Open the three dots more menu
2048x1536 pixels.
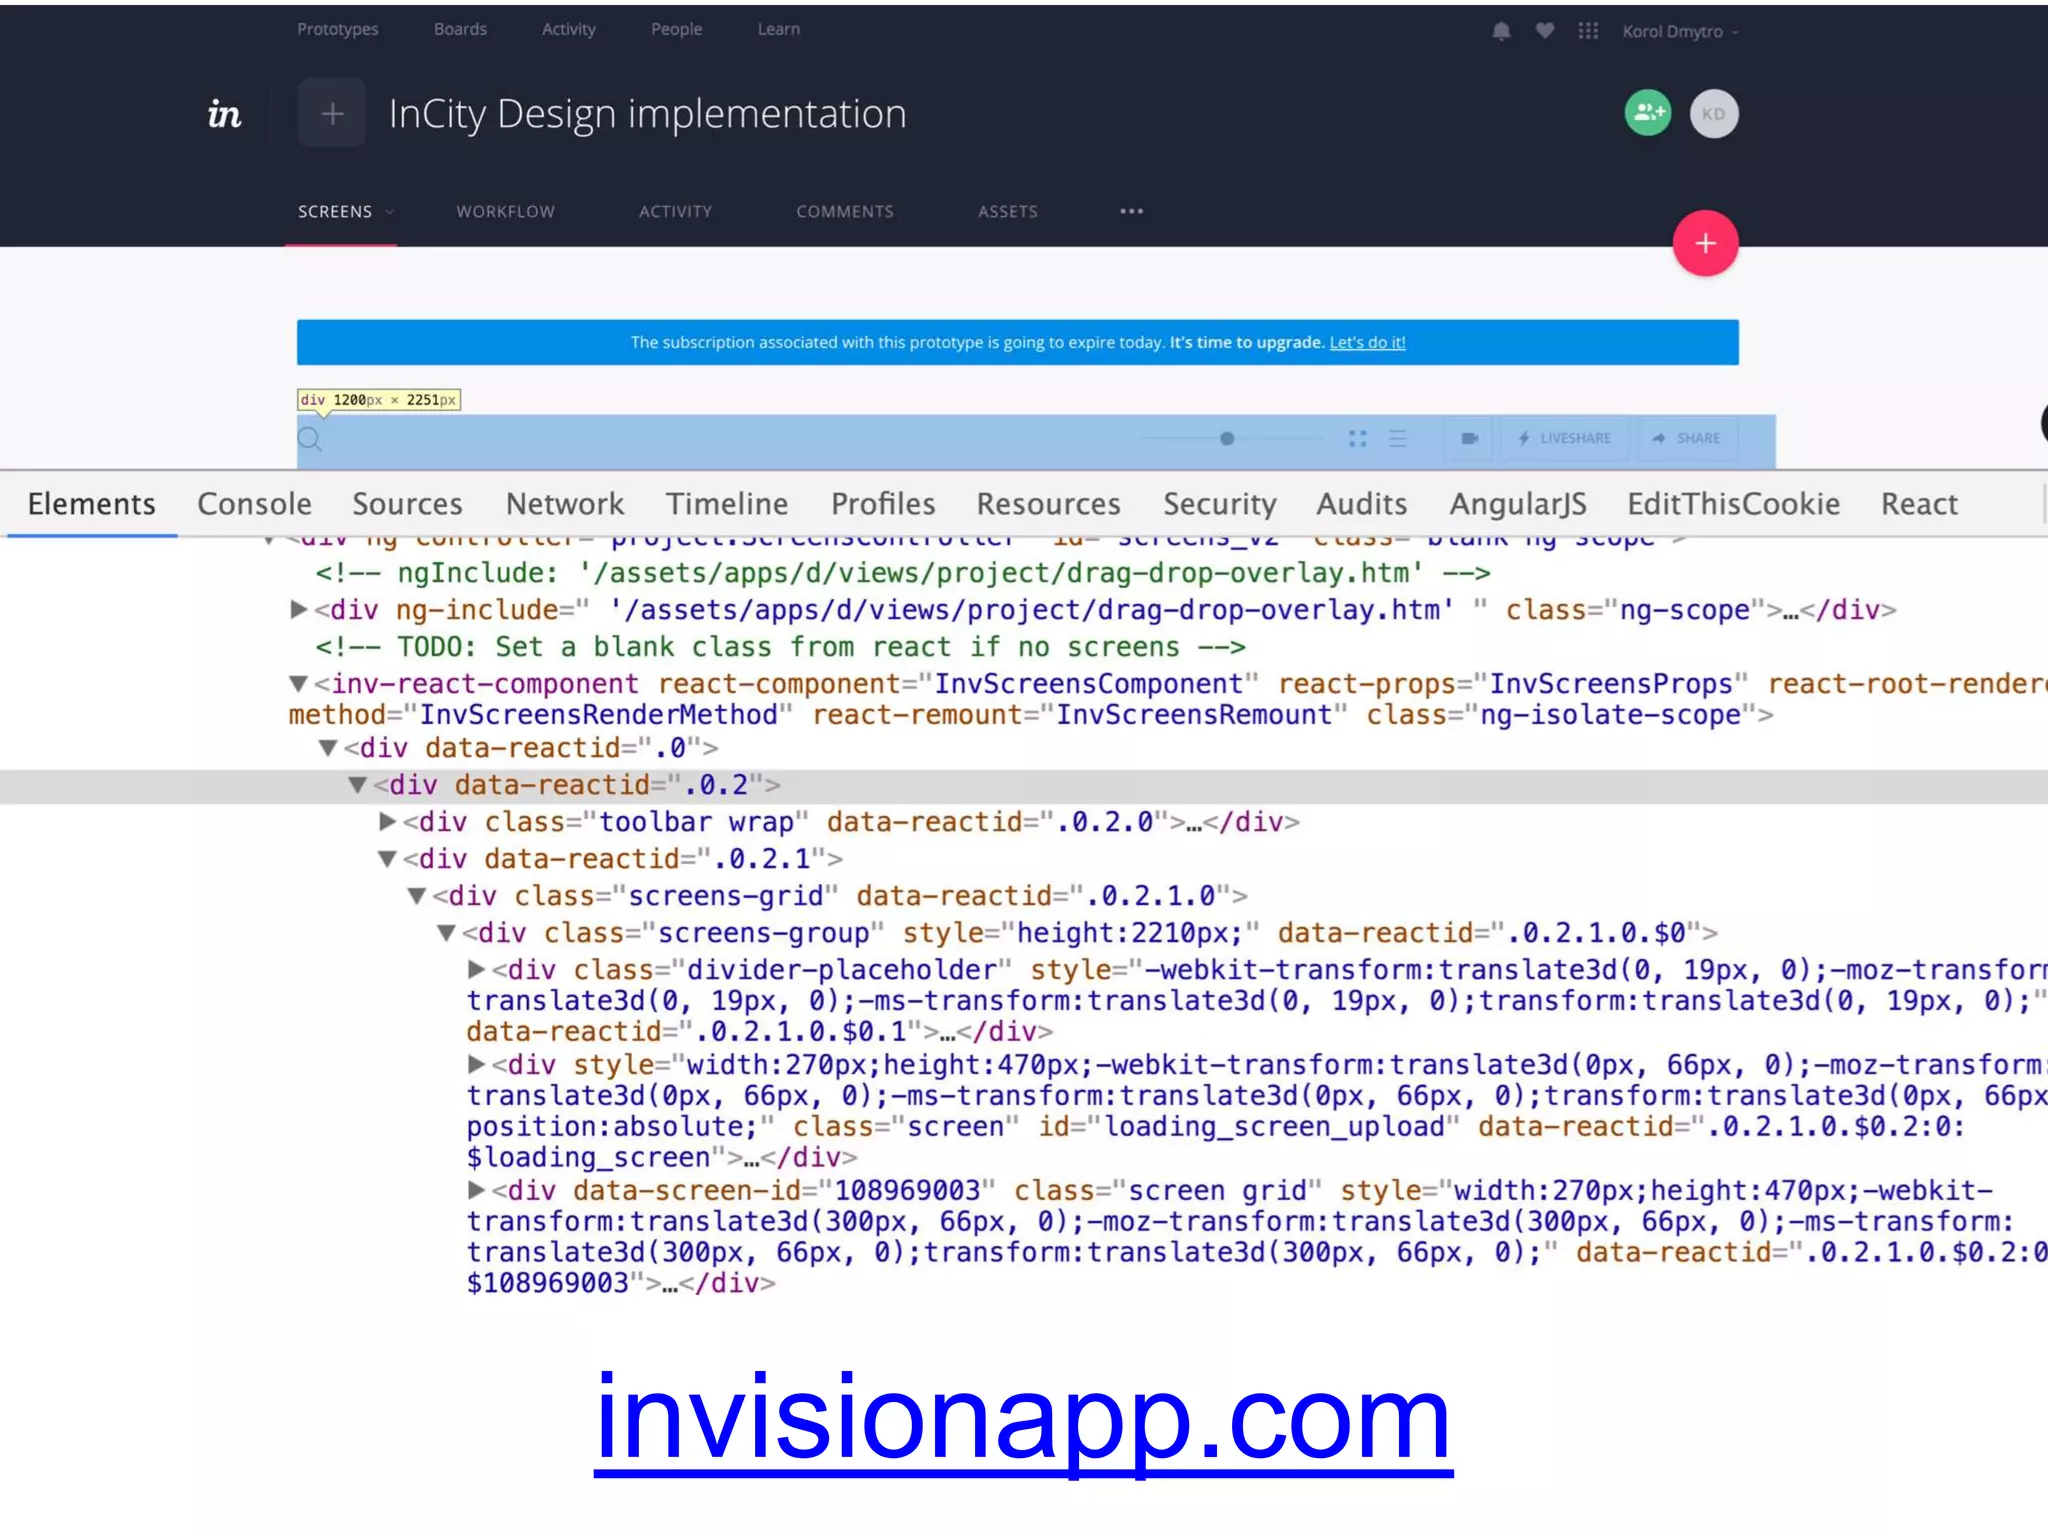click(x=1131, y=211)
